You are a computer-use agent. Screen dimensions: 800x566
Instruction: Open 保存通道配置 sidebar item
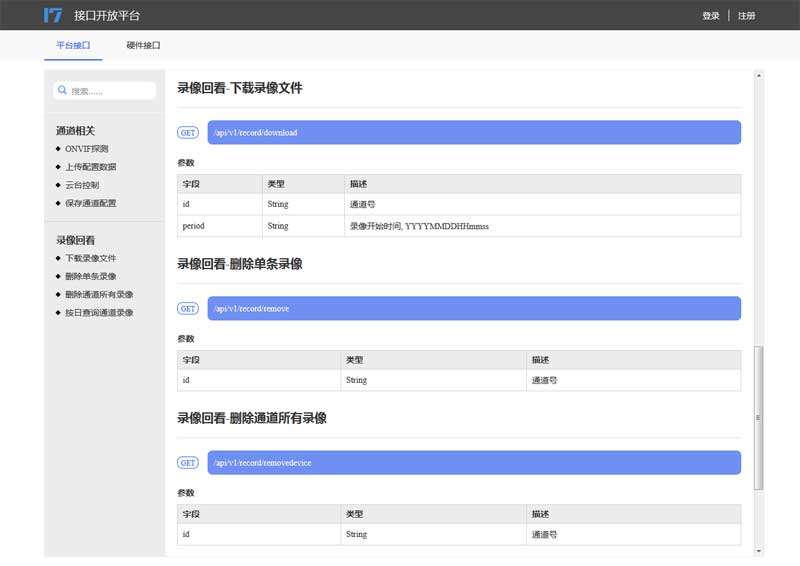tap(90, 203)
